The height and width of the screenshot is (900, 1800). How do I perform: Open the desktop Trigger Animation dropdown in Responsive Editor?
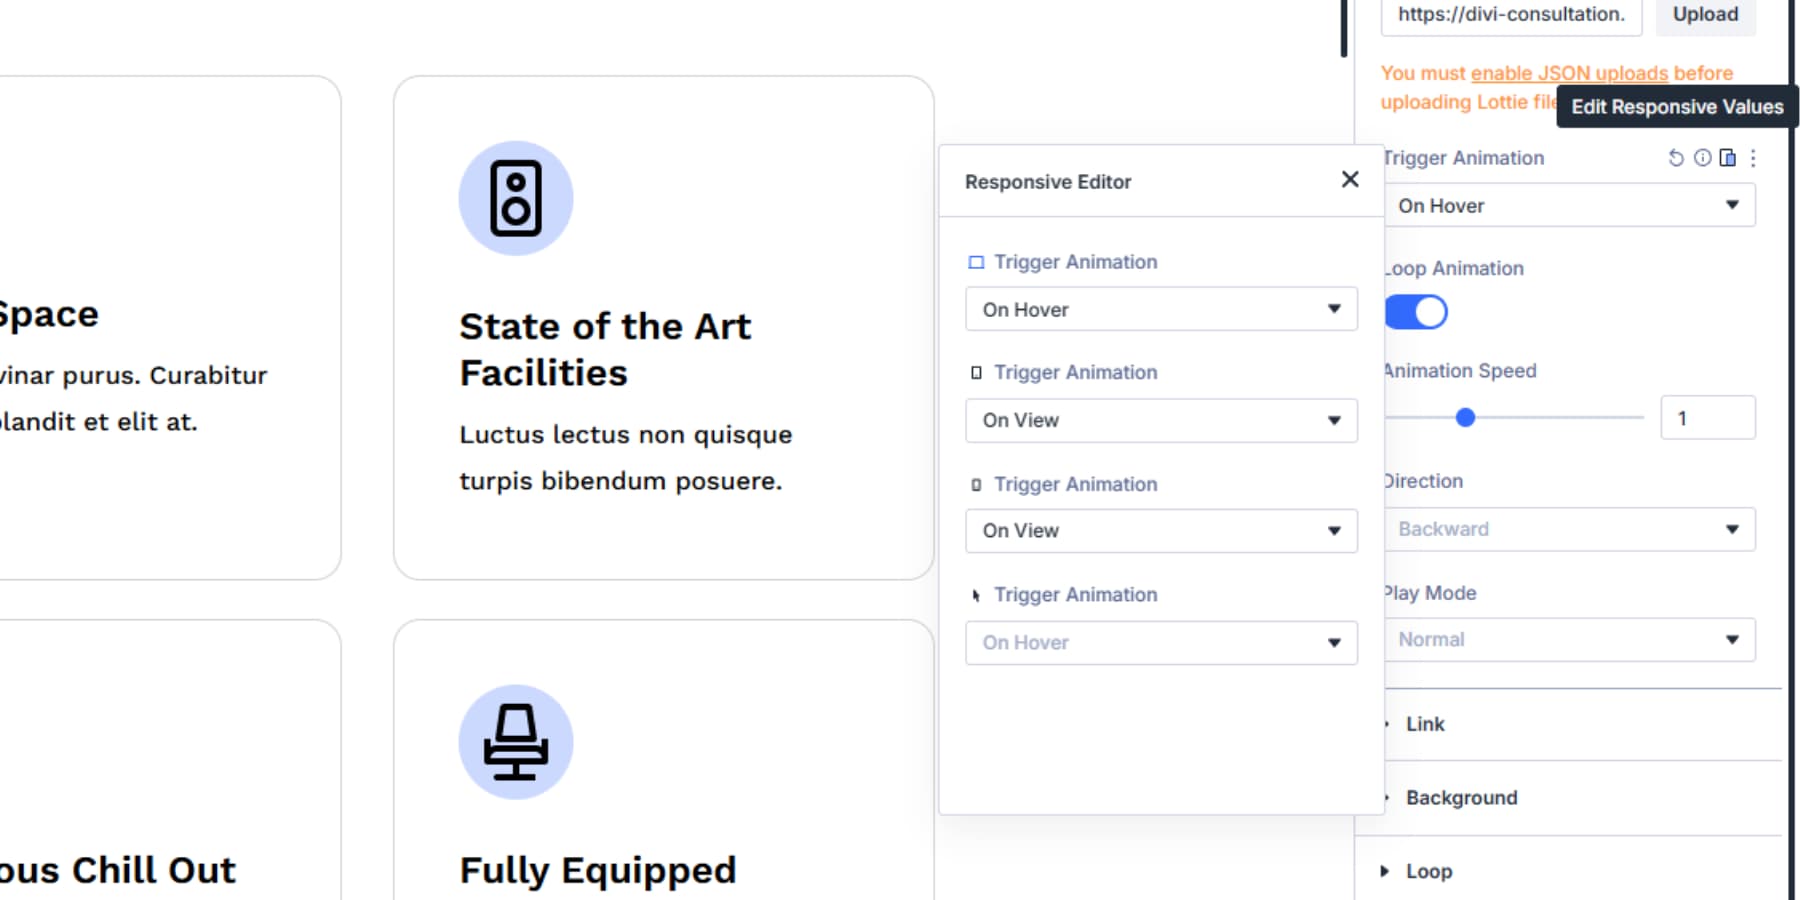[1161, 310]
